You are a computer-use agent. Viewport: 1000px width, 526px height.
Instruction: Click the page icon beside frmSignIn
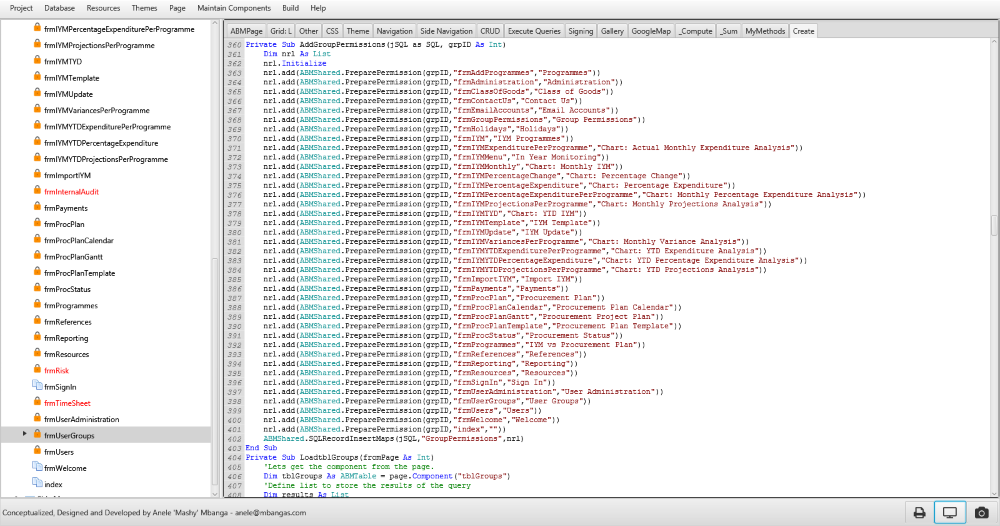coord(37,386)
